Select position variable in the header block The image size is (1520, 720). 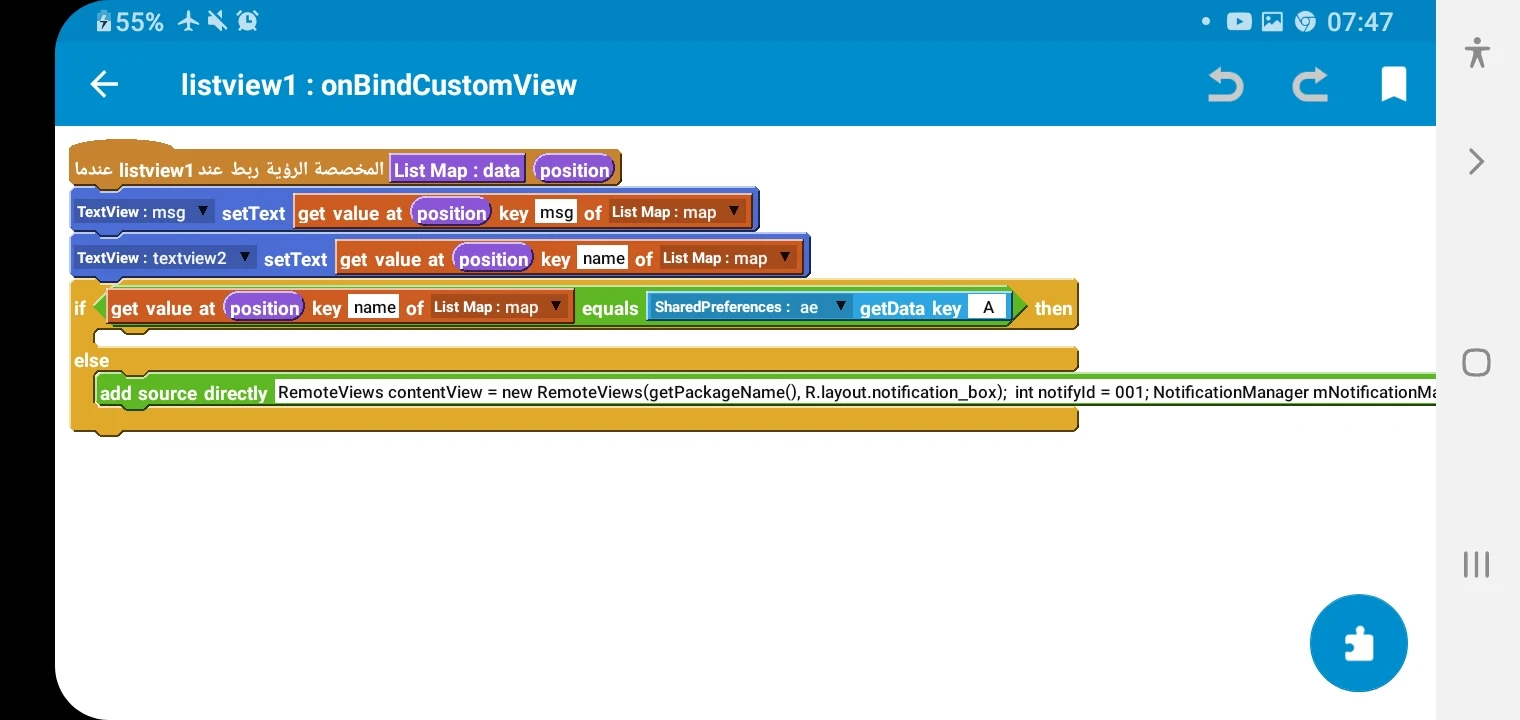[x=574, y=170]
